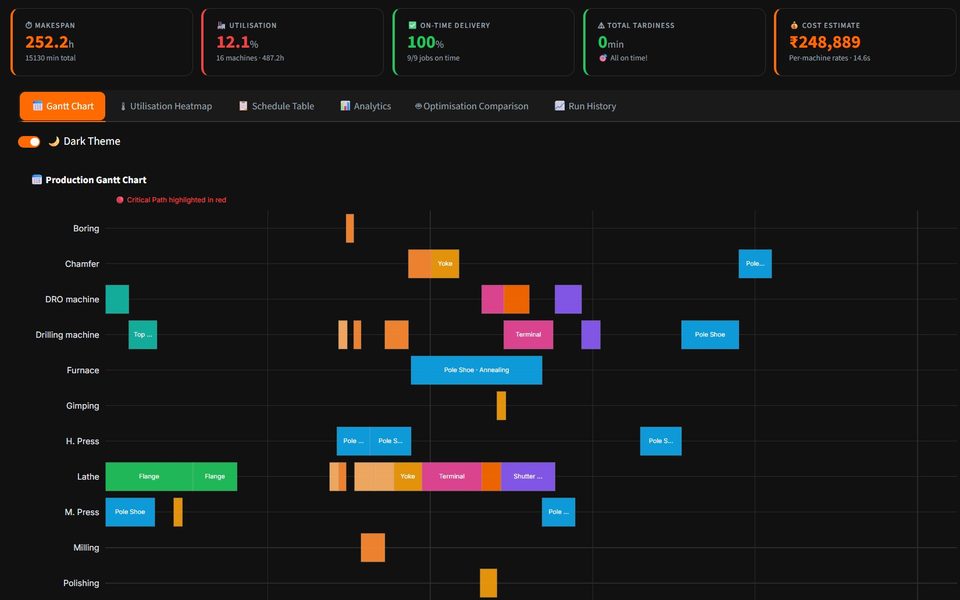The height and width of the screenshot is (600, 960).
Task: Click the Total Tardiness warning icon
Action: point(601,25)
